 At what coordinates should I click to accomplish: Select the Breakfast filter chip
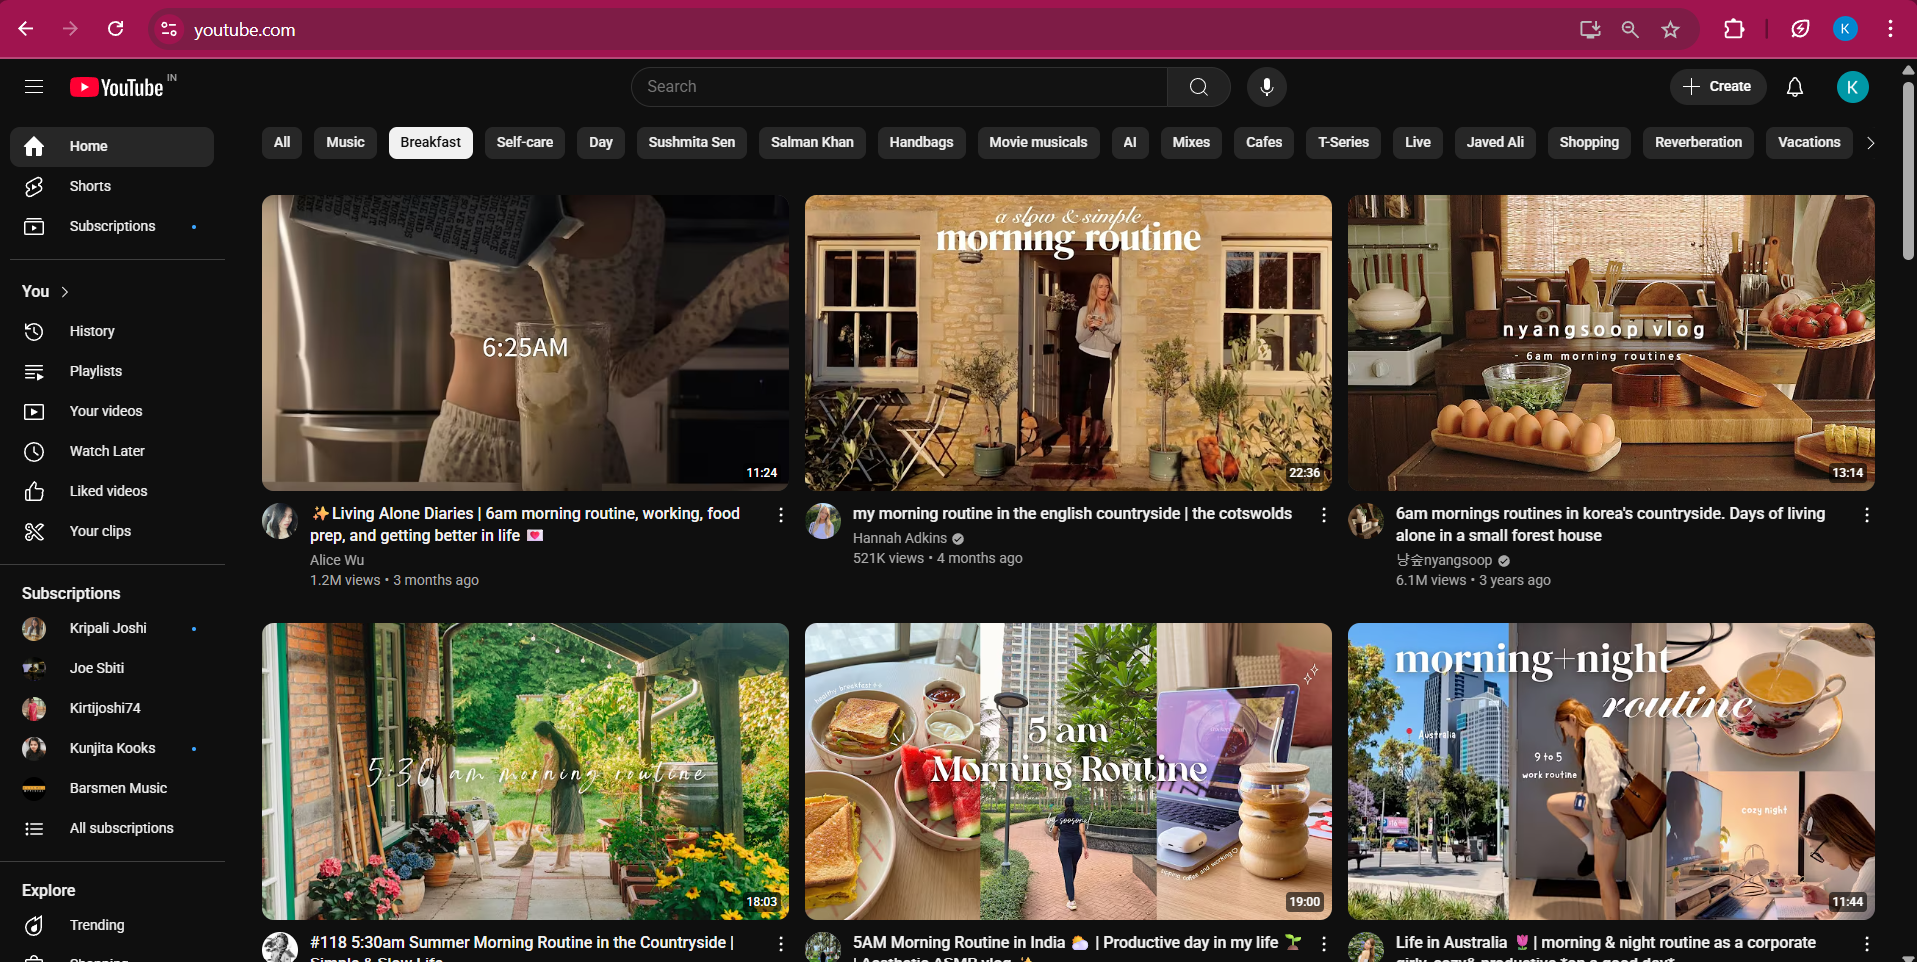pos(431,143)
